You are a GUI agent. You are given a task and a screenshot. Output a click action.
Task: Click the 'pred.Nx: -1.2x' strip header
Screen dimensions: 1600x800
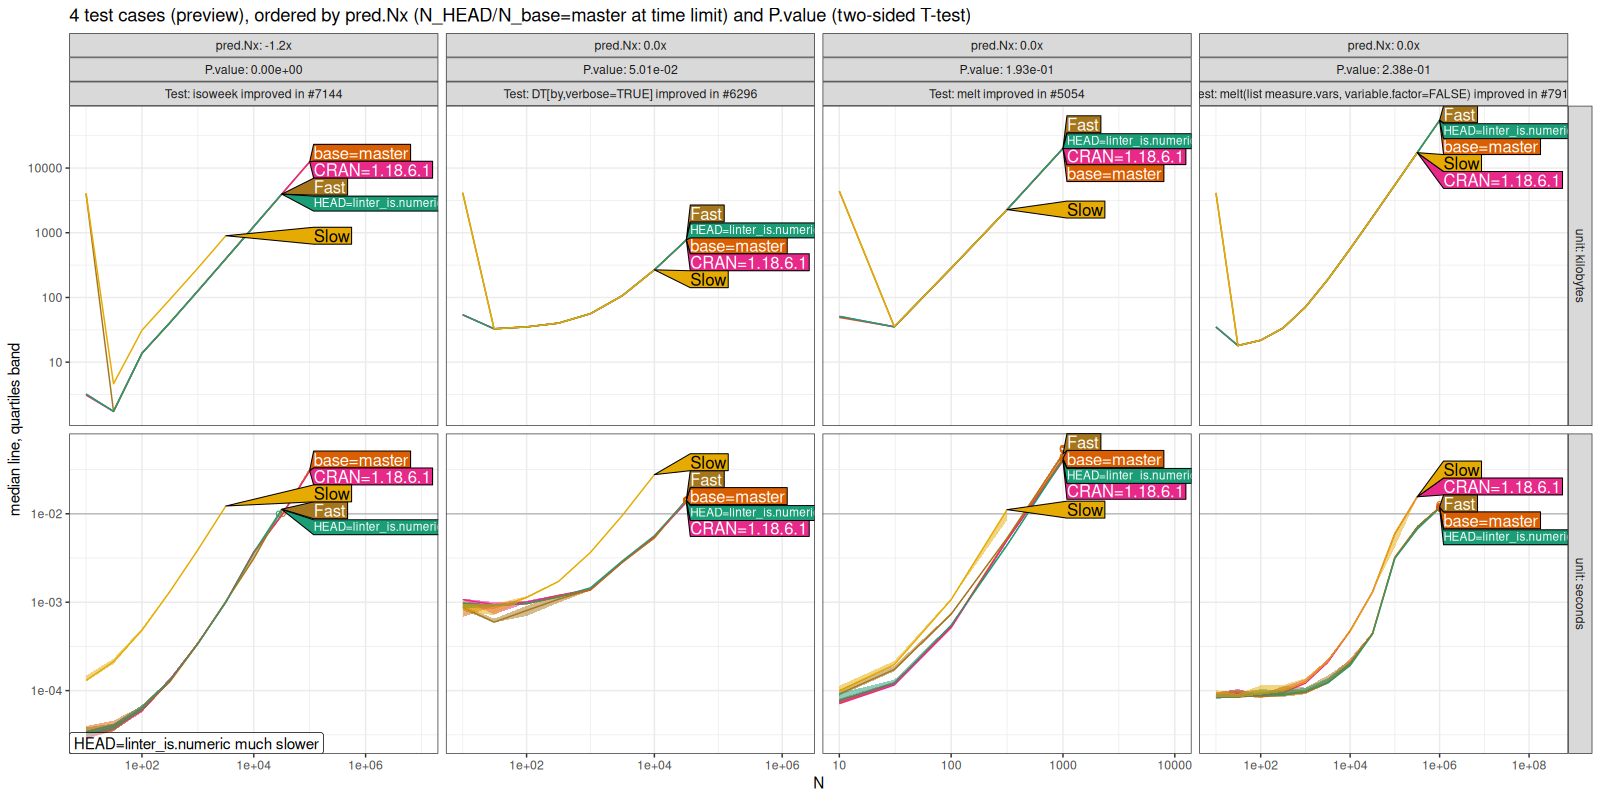[253, 46]
